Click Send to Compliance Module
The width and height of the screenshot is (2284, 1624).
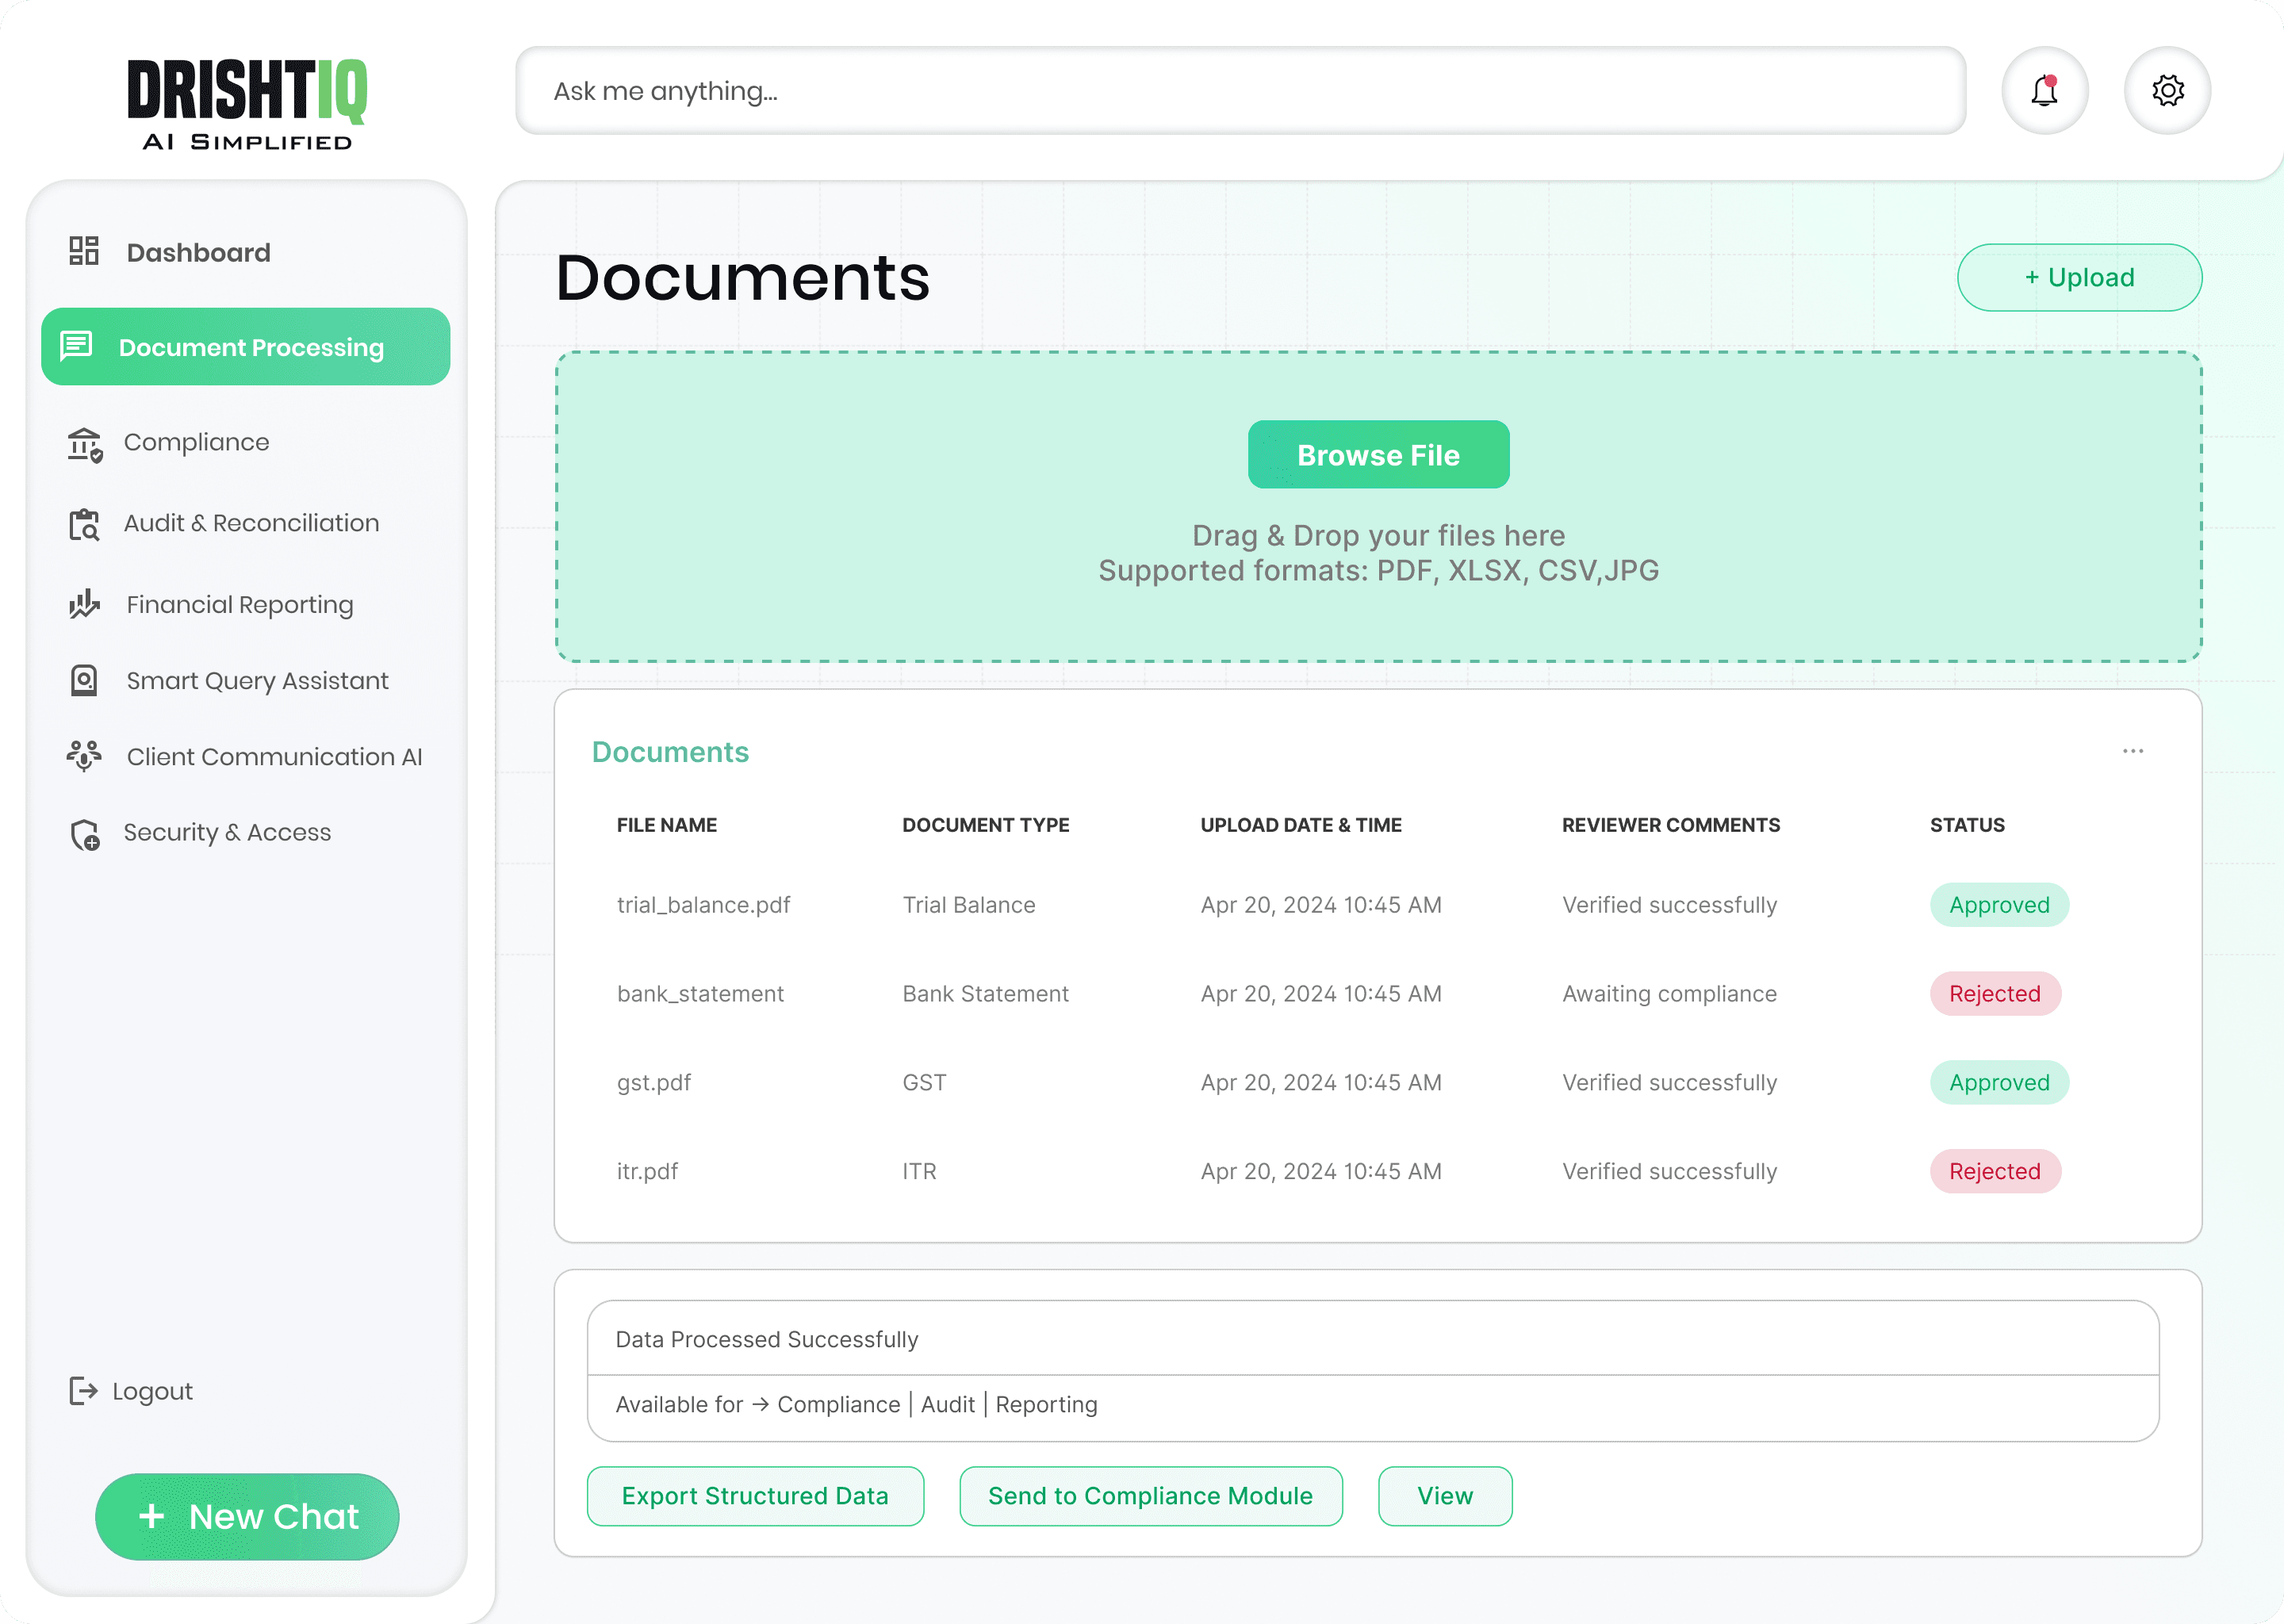coord(1150,1495)
